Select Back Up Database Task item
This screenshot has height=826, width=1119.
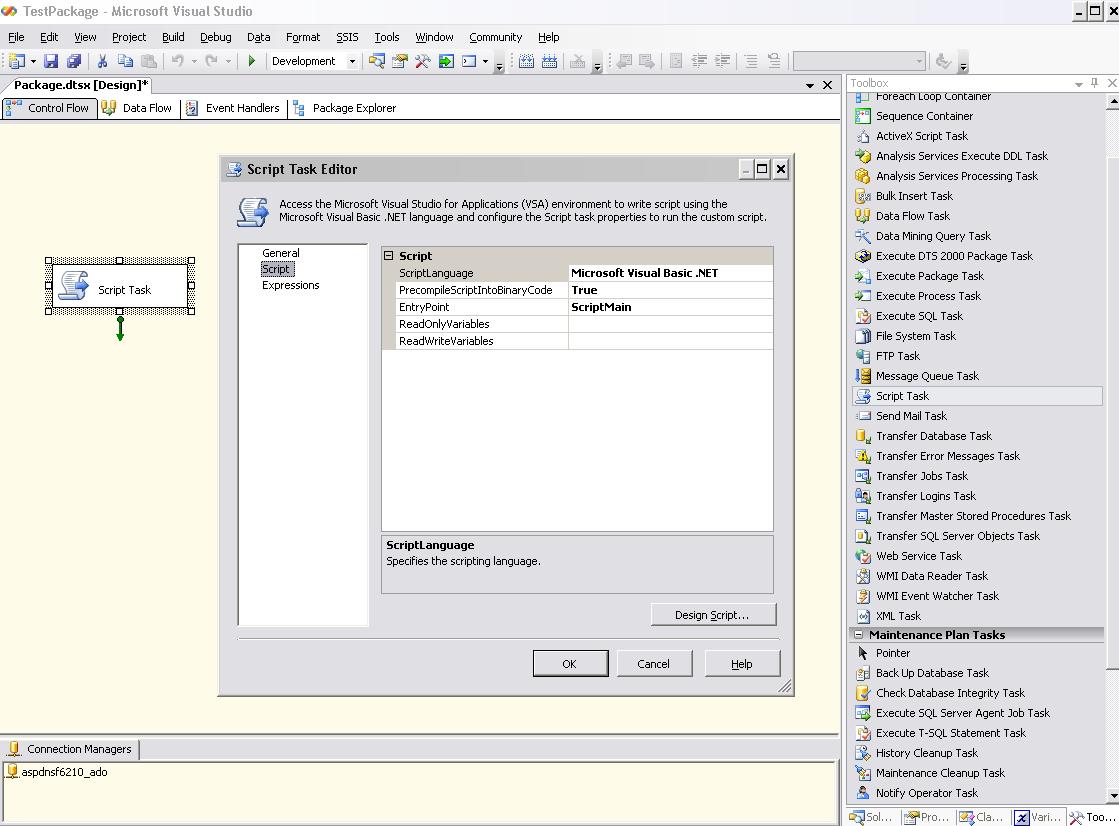932,673
